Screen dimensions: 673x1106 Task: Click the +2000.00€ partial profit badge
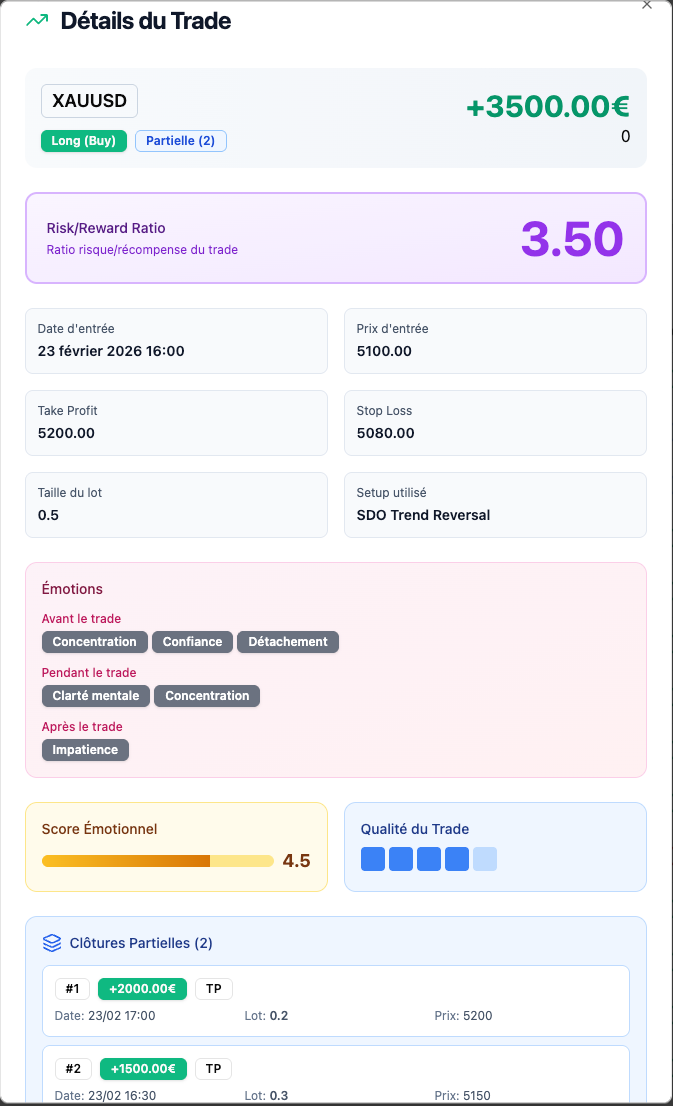[143, 989]
